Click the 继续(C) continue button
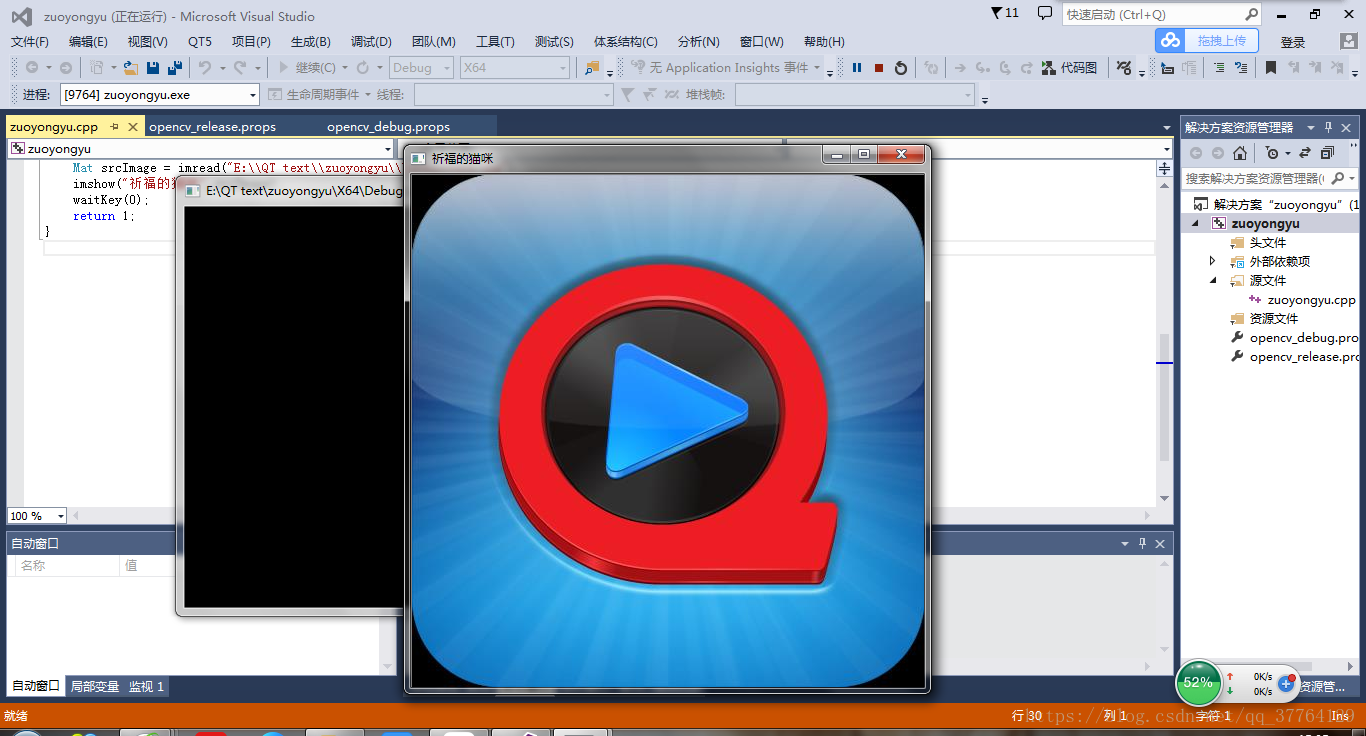Image resolution: width=1366 pixels, height=736 pixels. [x=306, y=68]
